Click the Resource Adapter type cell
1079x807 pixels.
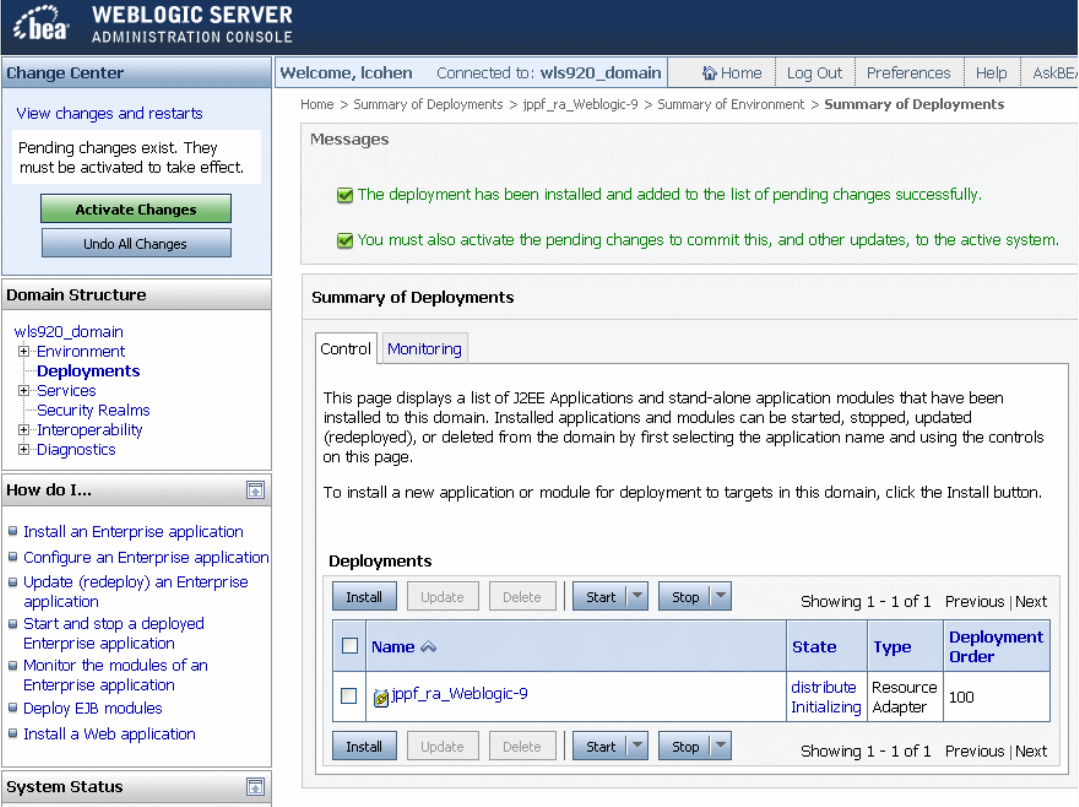[904, 697]
